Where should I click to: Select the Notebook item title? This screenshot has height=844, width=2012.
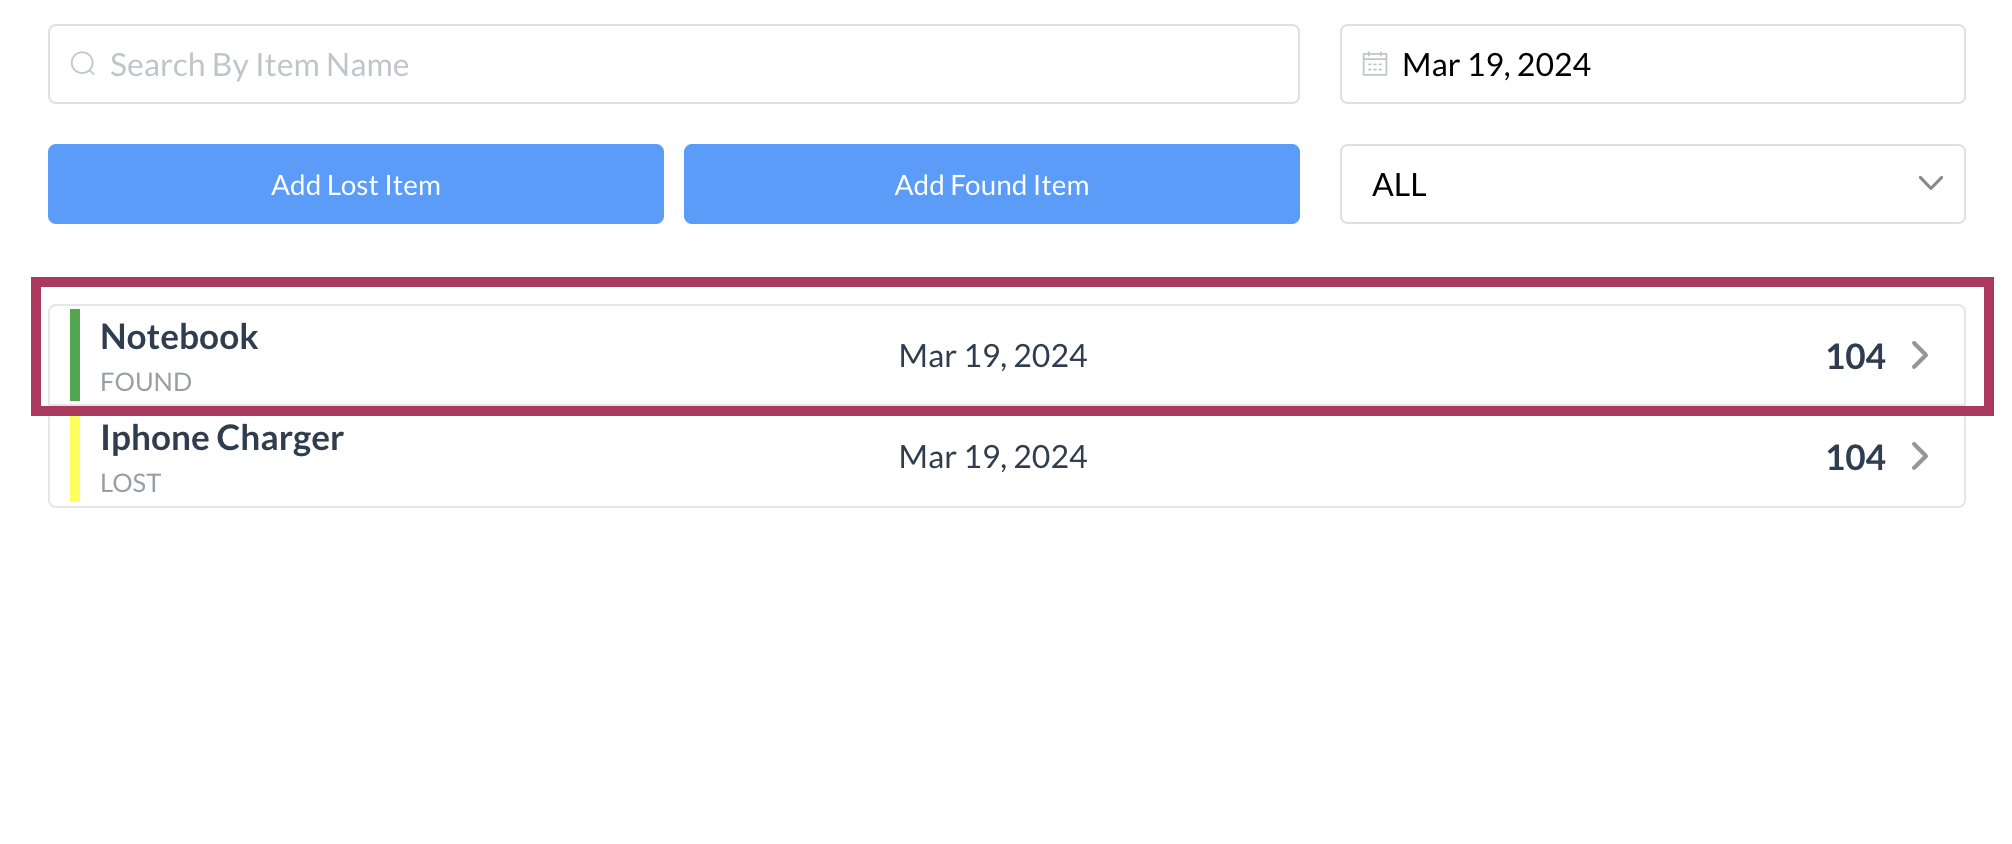[179, 337]
